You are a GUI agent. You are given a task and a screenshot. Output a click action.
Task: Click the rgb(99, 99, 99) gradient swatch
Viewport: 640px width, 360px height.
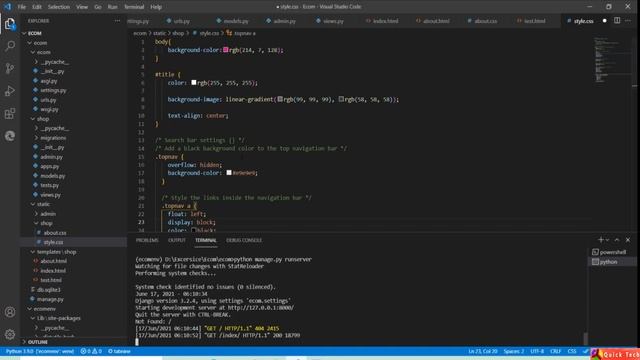click(280, 99)
